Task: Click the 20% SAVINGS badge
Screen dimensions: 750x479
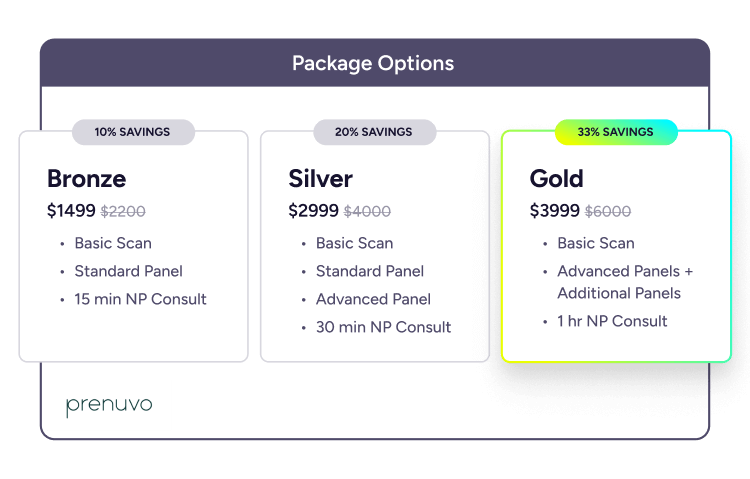Action: point(374,132)
